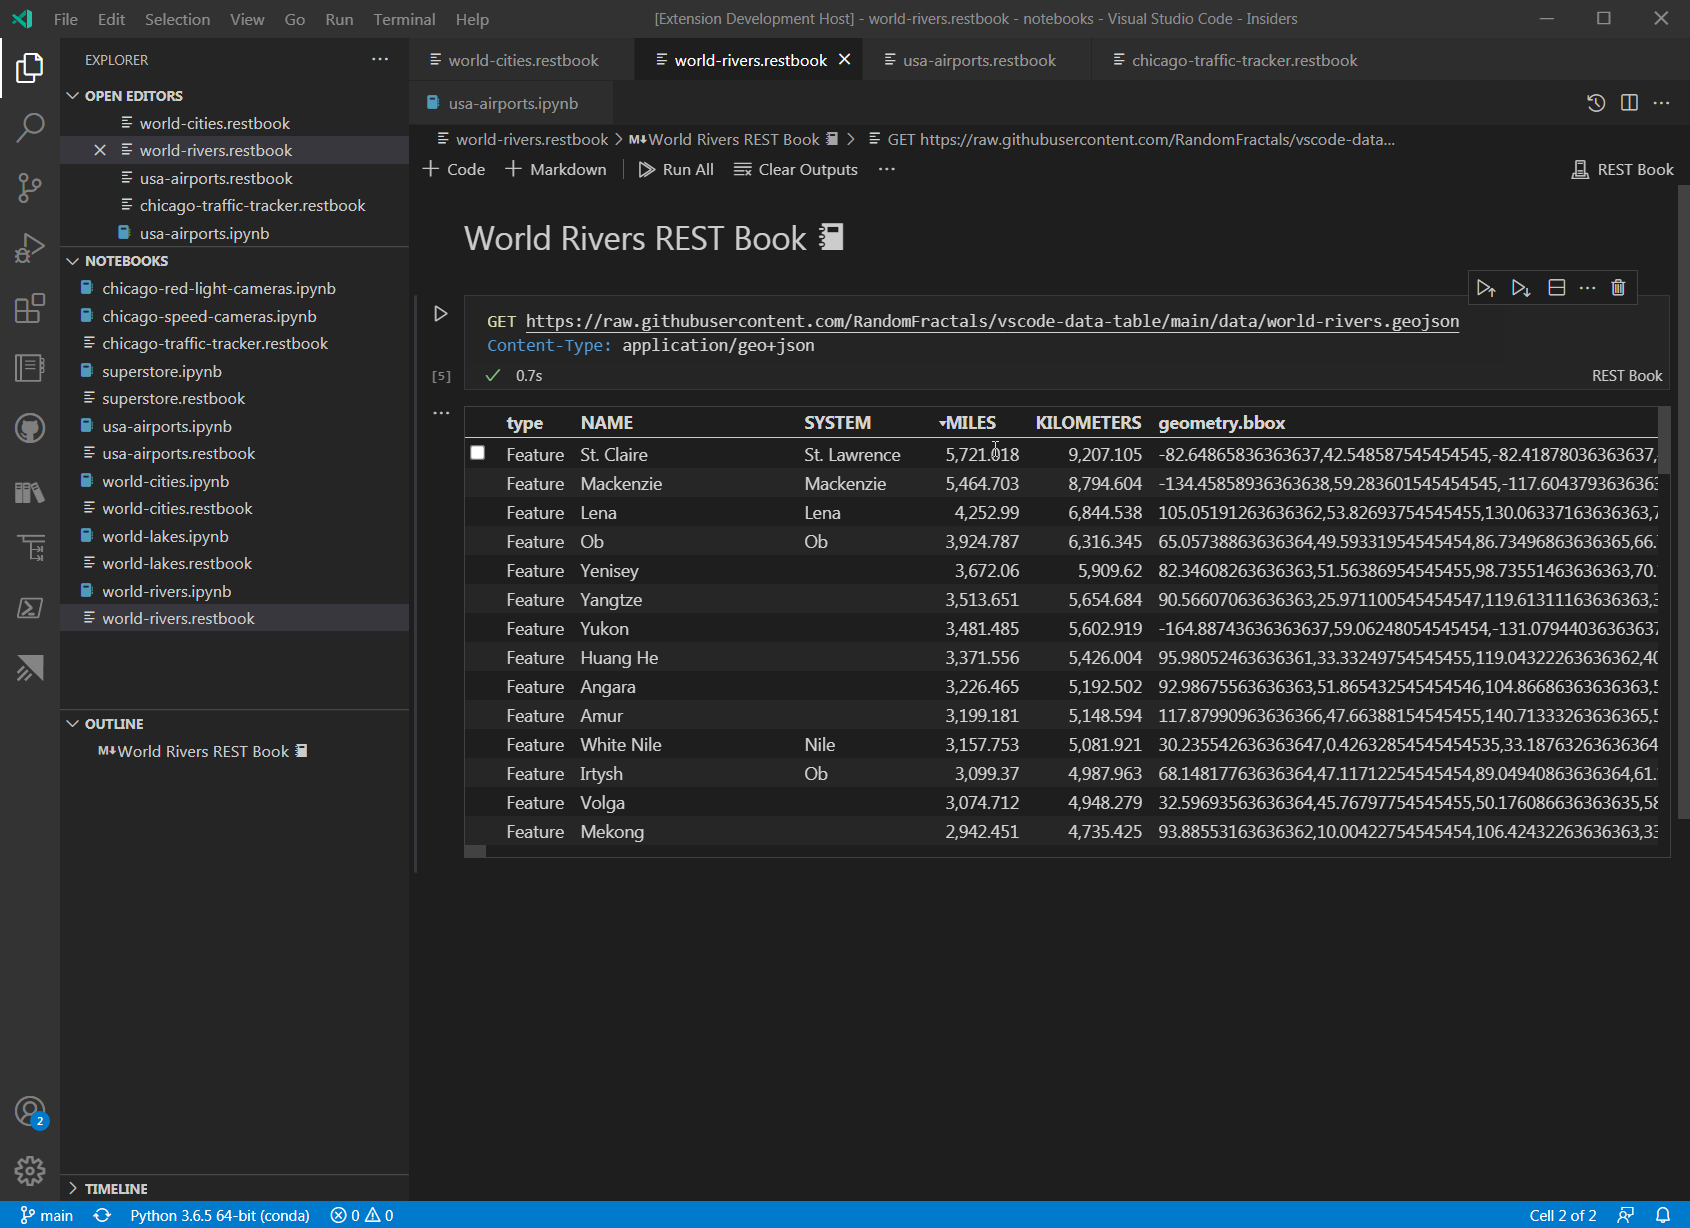Open the Help menu
The height and width of the screenshot is (1228, 1690).
coord(472,19)
